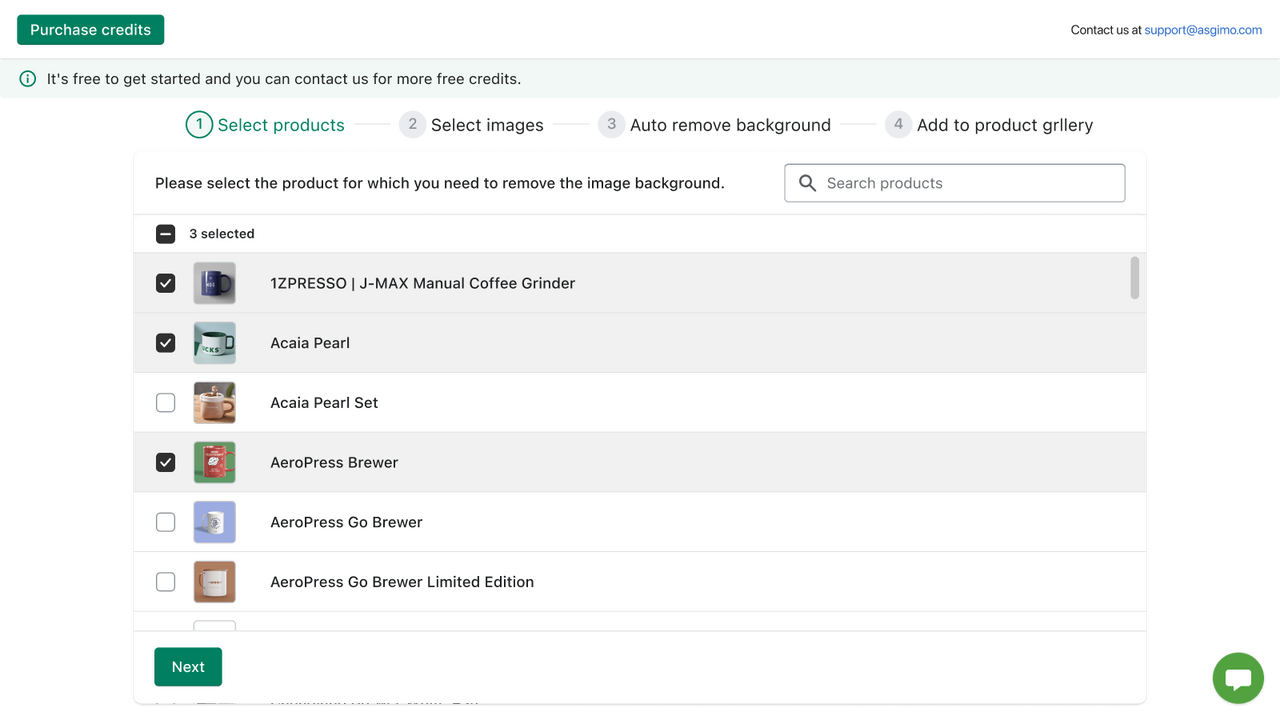The image size is (1280, 720).
Task: Click the product list scrollbar
Action: click(x=1136, y=283)
